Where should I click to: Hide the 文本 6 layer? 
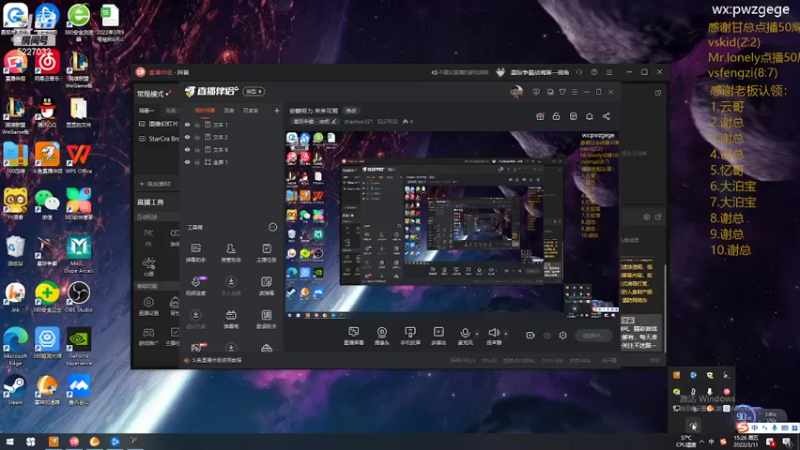click(x=187, y=149)
